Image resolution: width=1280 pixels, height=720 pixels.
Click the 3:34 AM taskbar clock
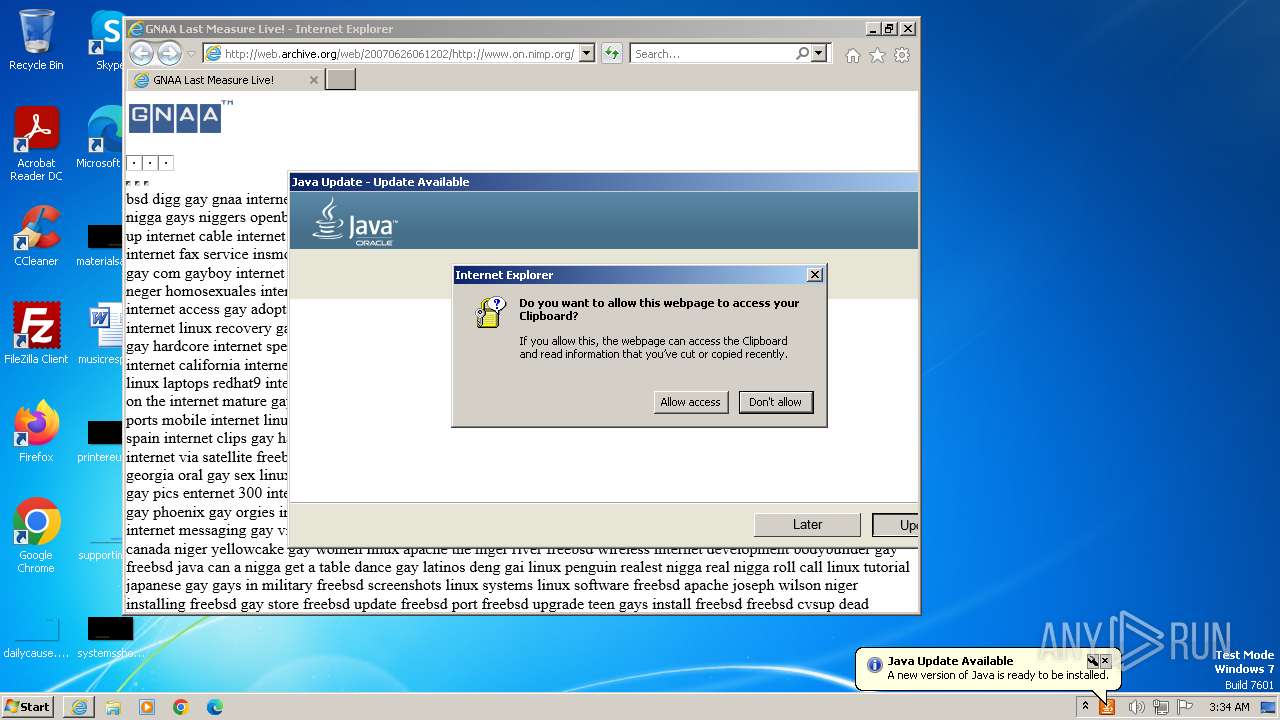click(1229, 707)
